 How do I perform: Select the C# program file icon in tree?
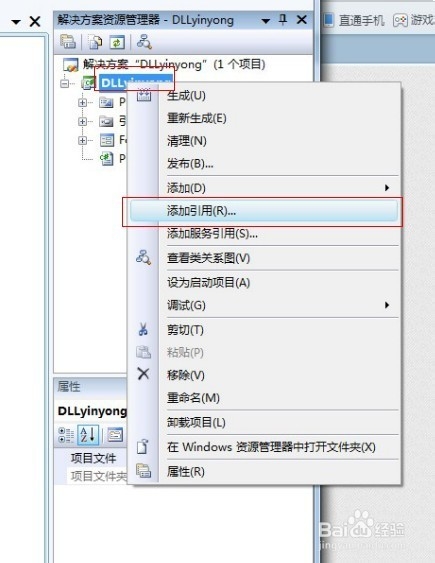tap(107, 158)
